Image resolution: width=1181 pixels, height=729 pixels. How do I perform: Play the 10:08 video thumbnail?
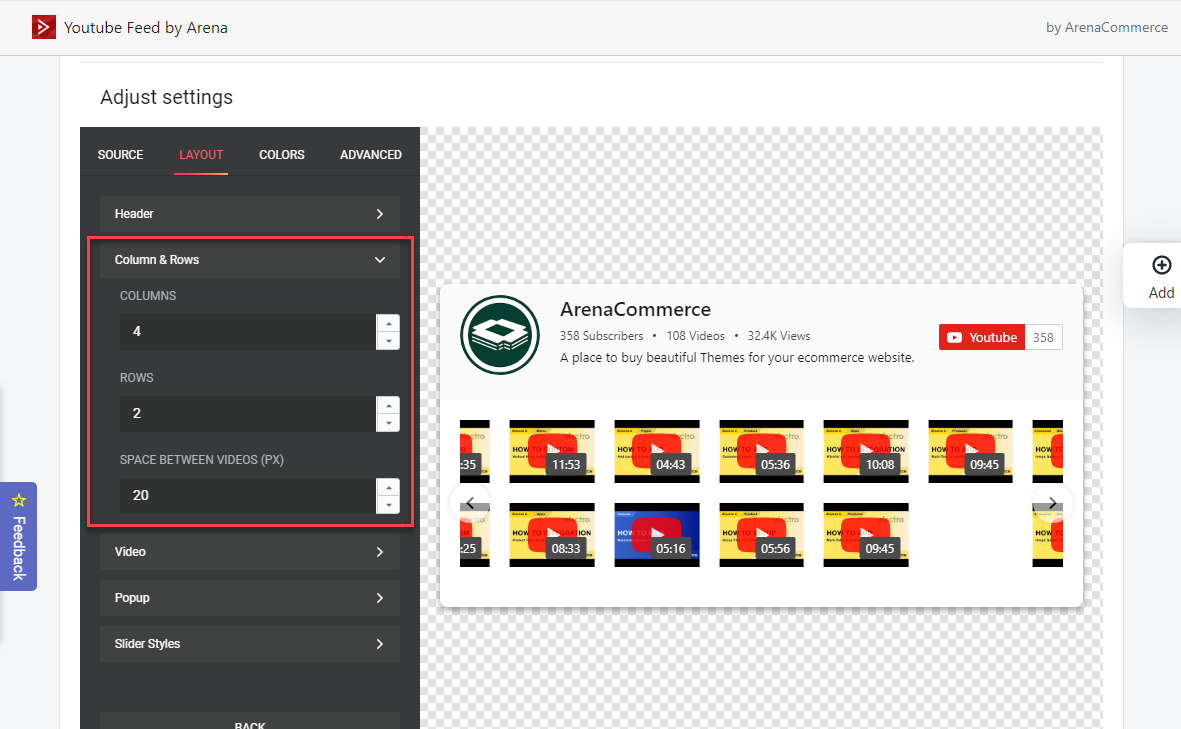tap(866, 451)
